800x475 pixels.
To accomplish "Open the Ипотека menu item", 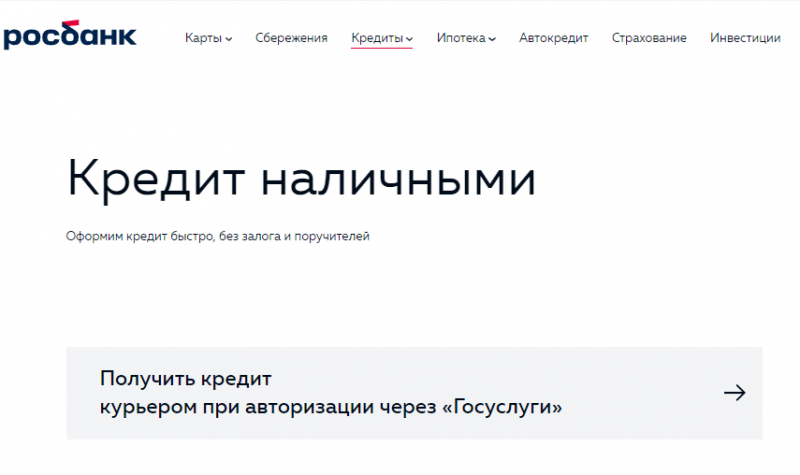I will click(461, 38).
